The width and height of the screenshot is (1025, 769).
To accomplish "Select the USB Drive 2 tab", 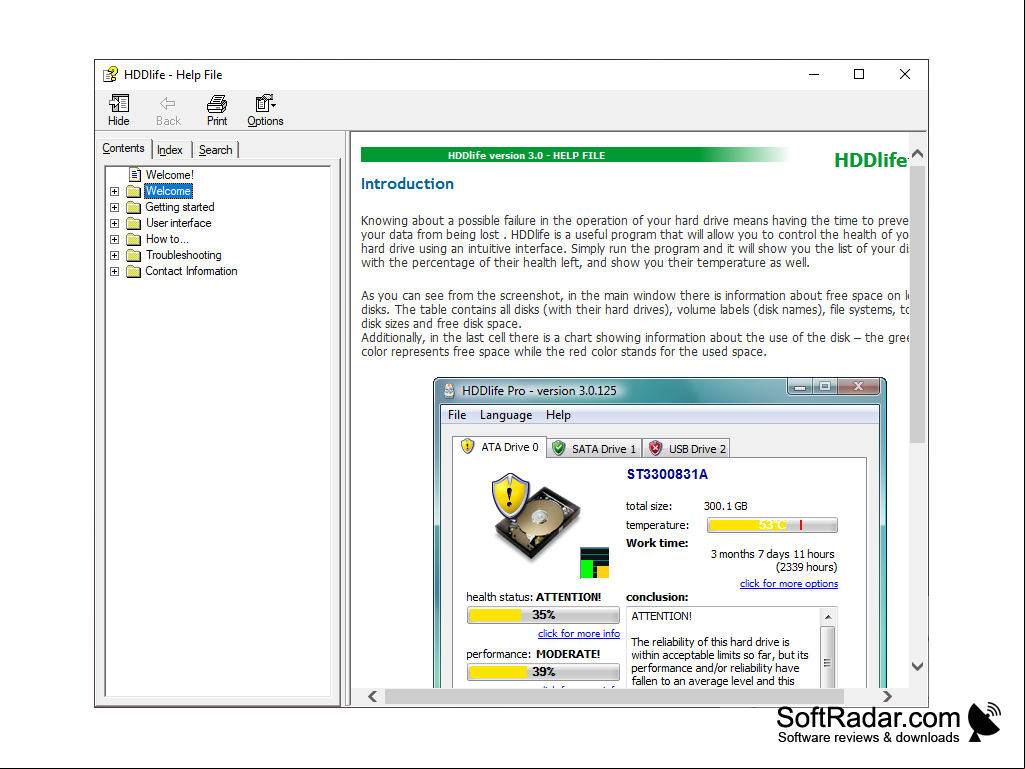I will point(686,449).
